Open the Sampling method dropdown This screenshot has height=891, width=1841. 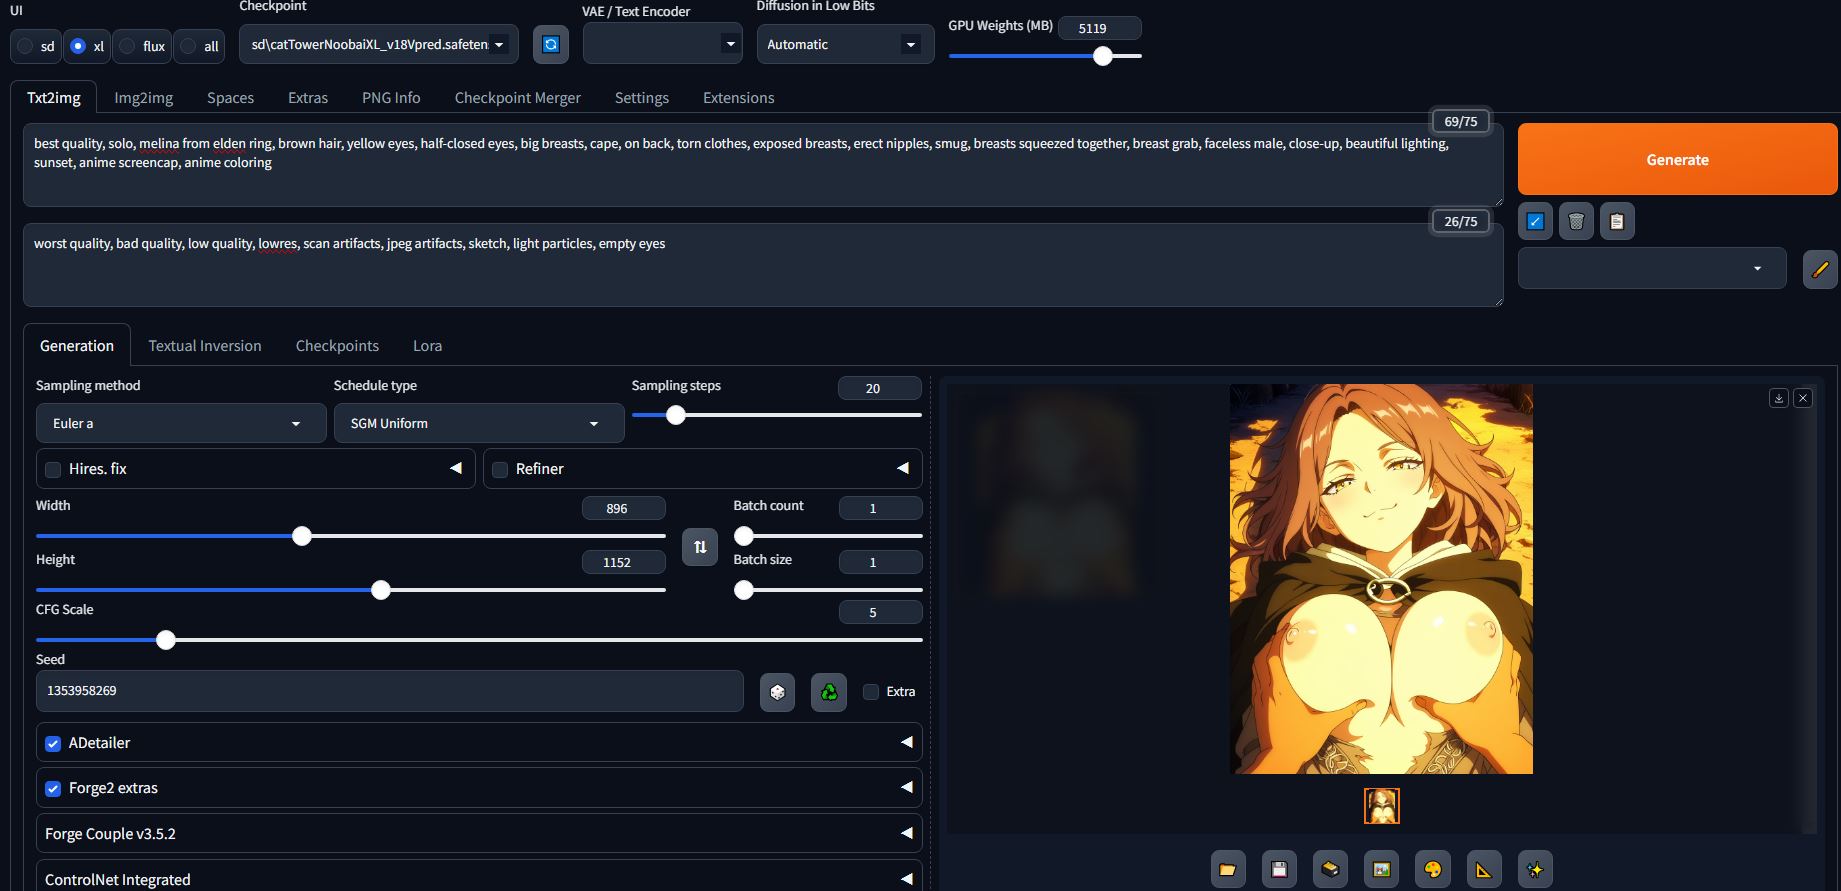181,423
